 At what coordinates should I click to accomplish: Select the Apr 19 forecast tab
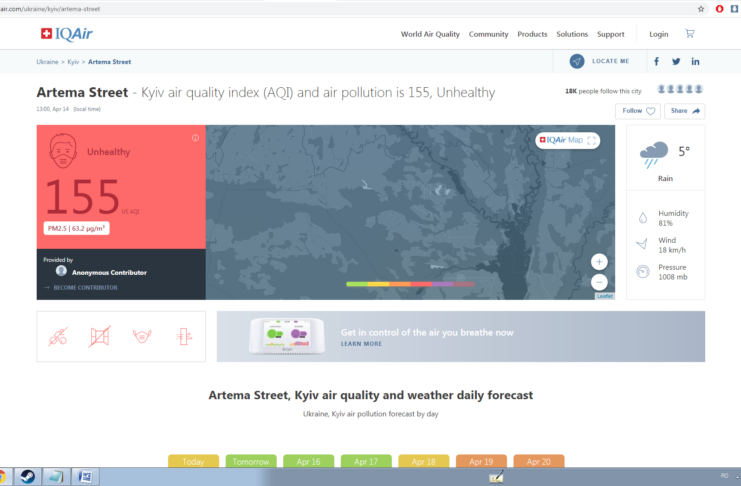coord(481,461)
